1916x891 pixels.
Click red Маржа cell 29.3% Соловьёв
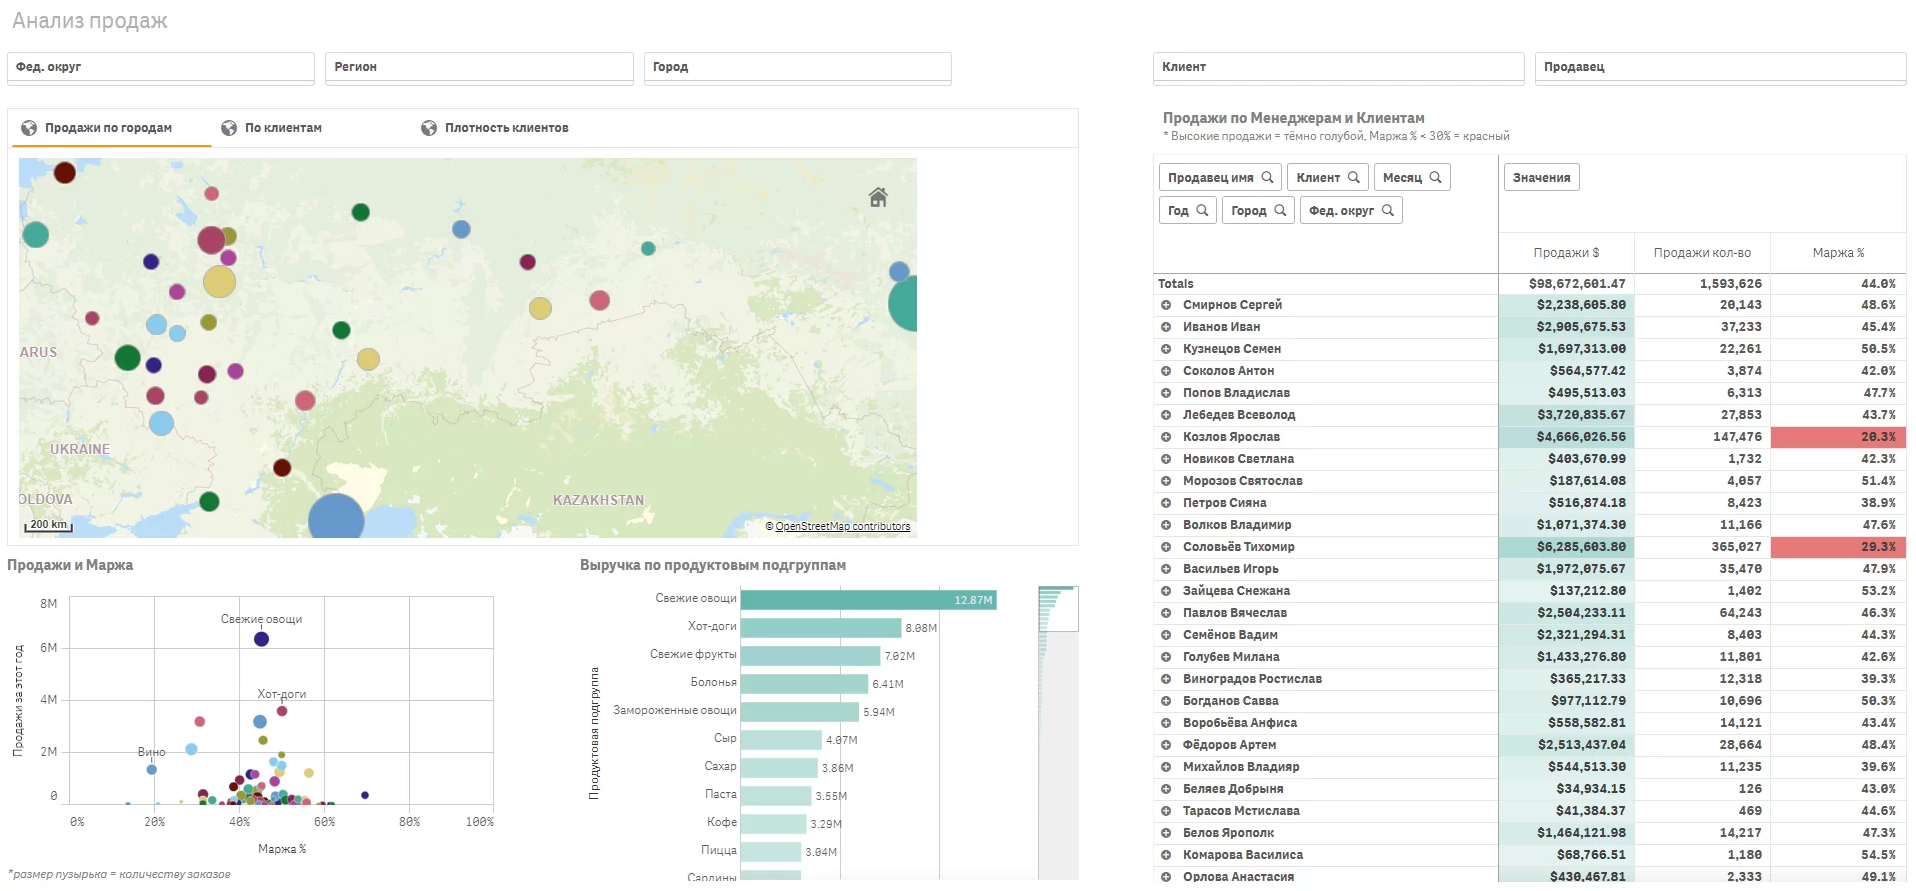(x=1838, y=547)
